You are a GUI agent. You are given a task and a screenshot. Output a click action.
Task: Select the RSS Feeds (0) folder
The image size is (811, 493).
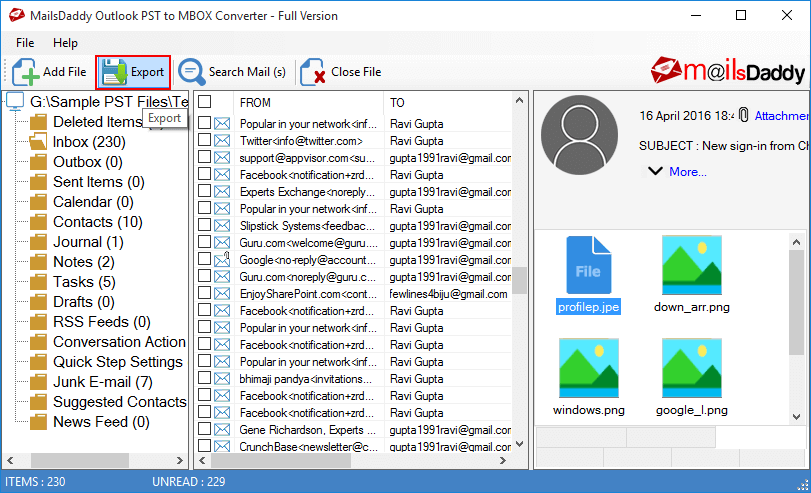101,322
